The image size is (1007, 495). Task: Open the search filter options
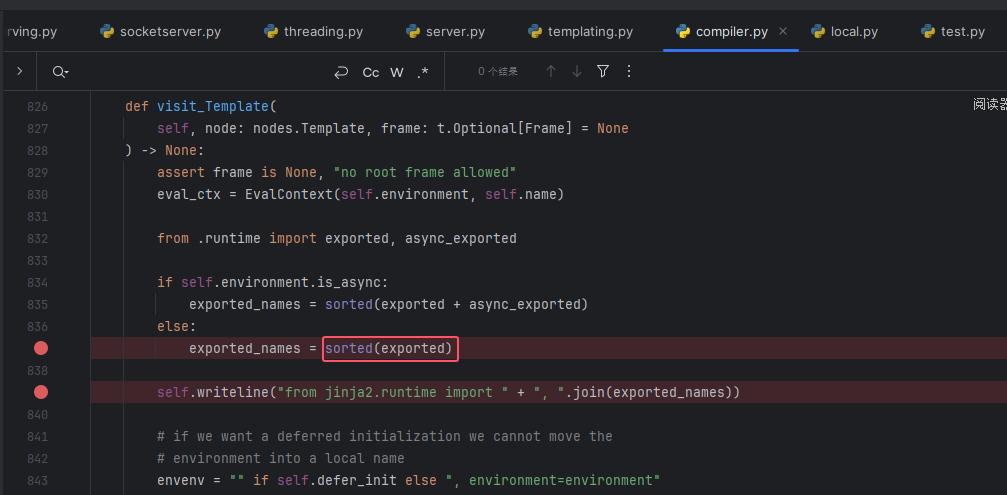603,71
